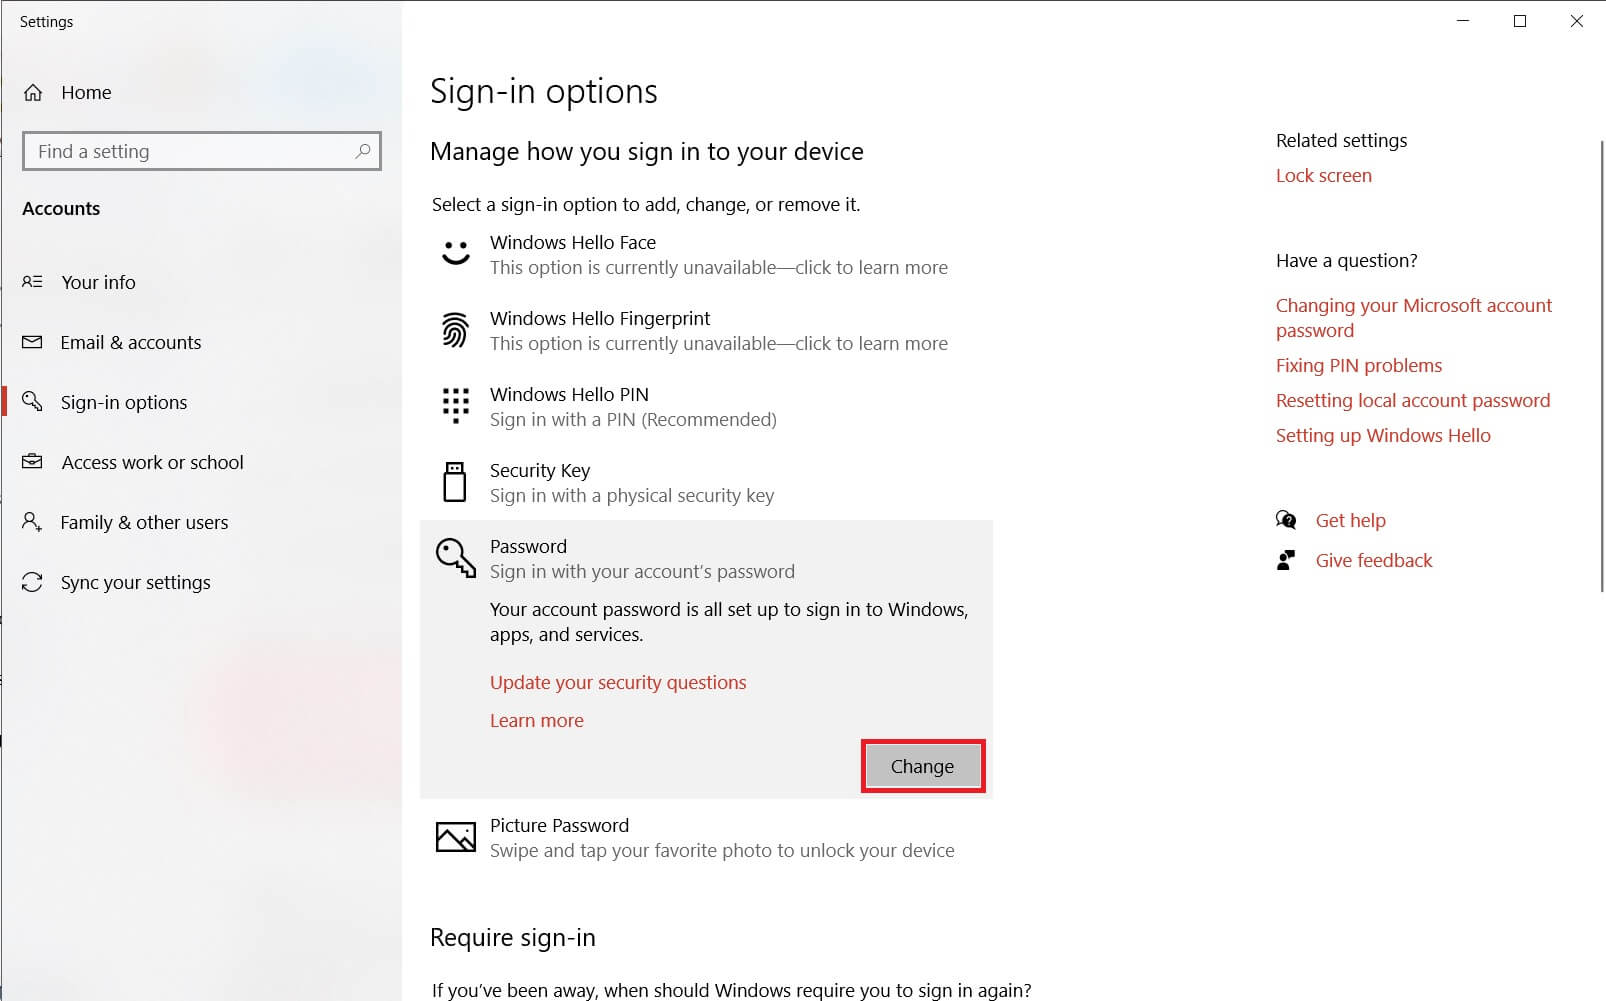
Task: Click the Give feedback link
Action: (x=1374, y=560)
